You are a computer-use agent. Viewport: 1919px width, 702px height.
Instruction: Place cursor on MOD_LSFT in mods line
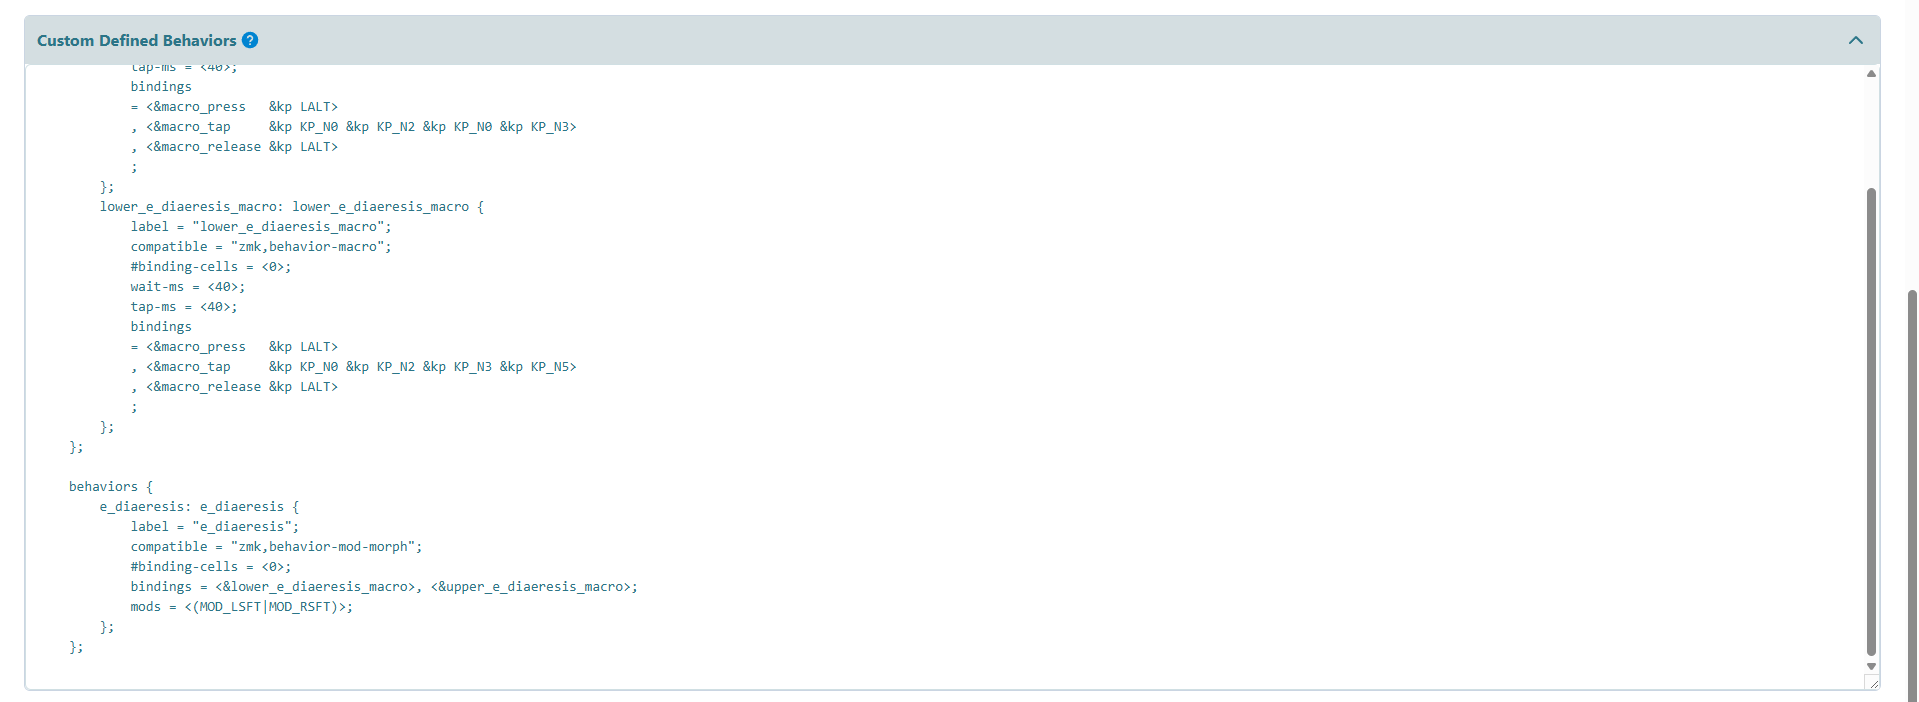230,607
